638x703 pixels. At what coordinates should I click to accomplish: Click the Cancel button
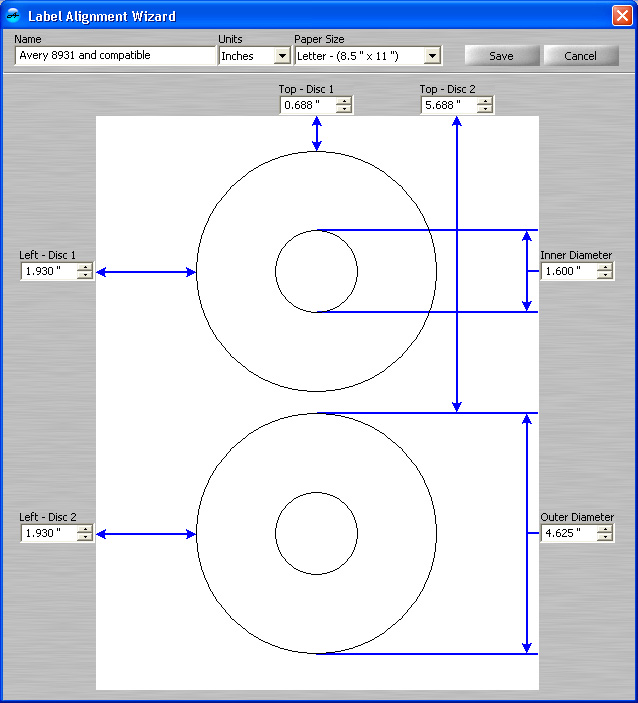pos(581,56)
